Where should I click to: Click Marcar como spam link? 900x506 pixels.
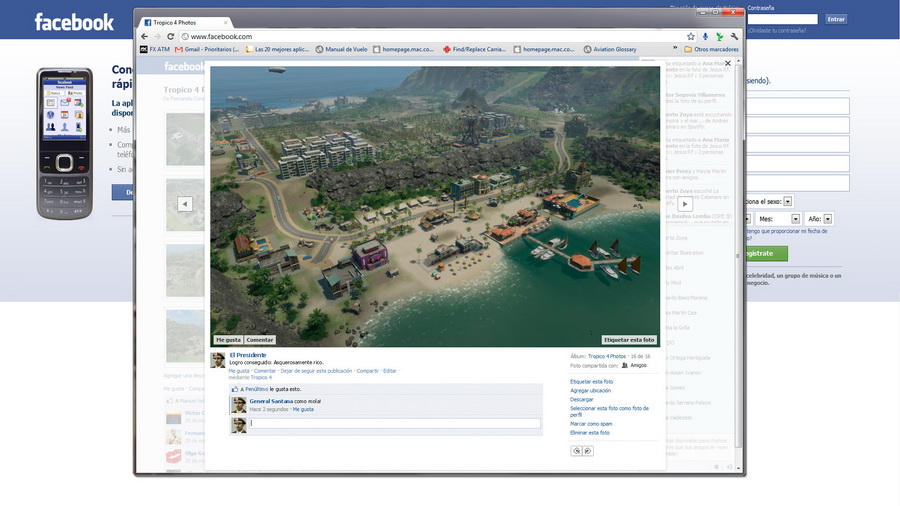click(591, 424)
